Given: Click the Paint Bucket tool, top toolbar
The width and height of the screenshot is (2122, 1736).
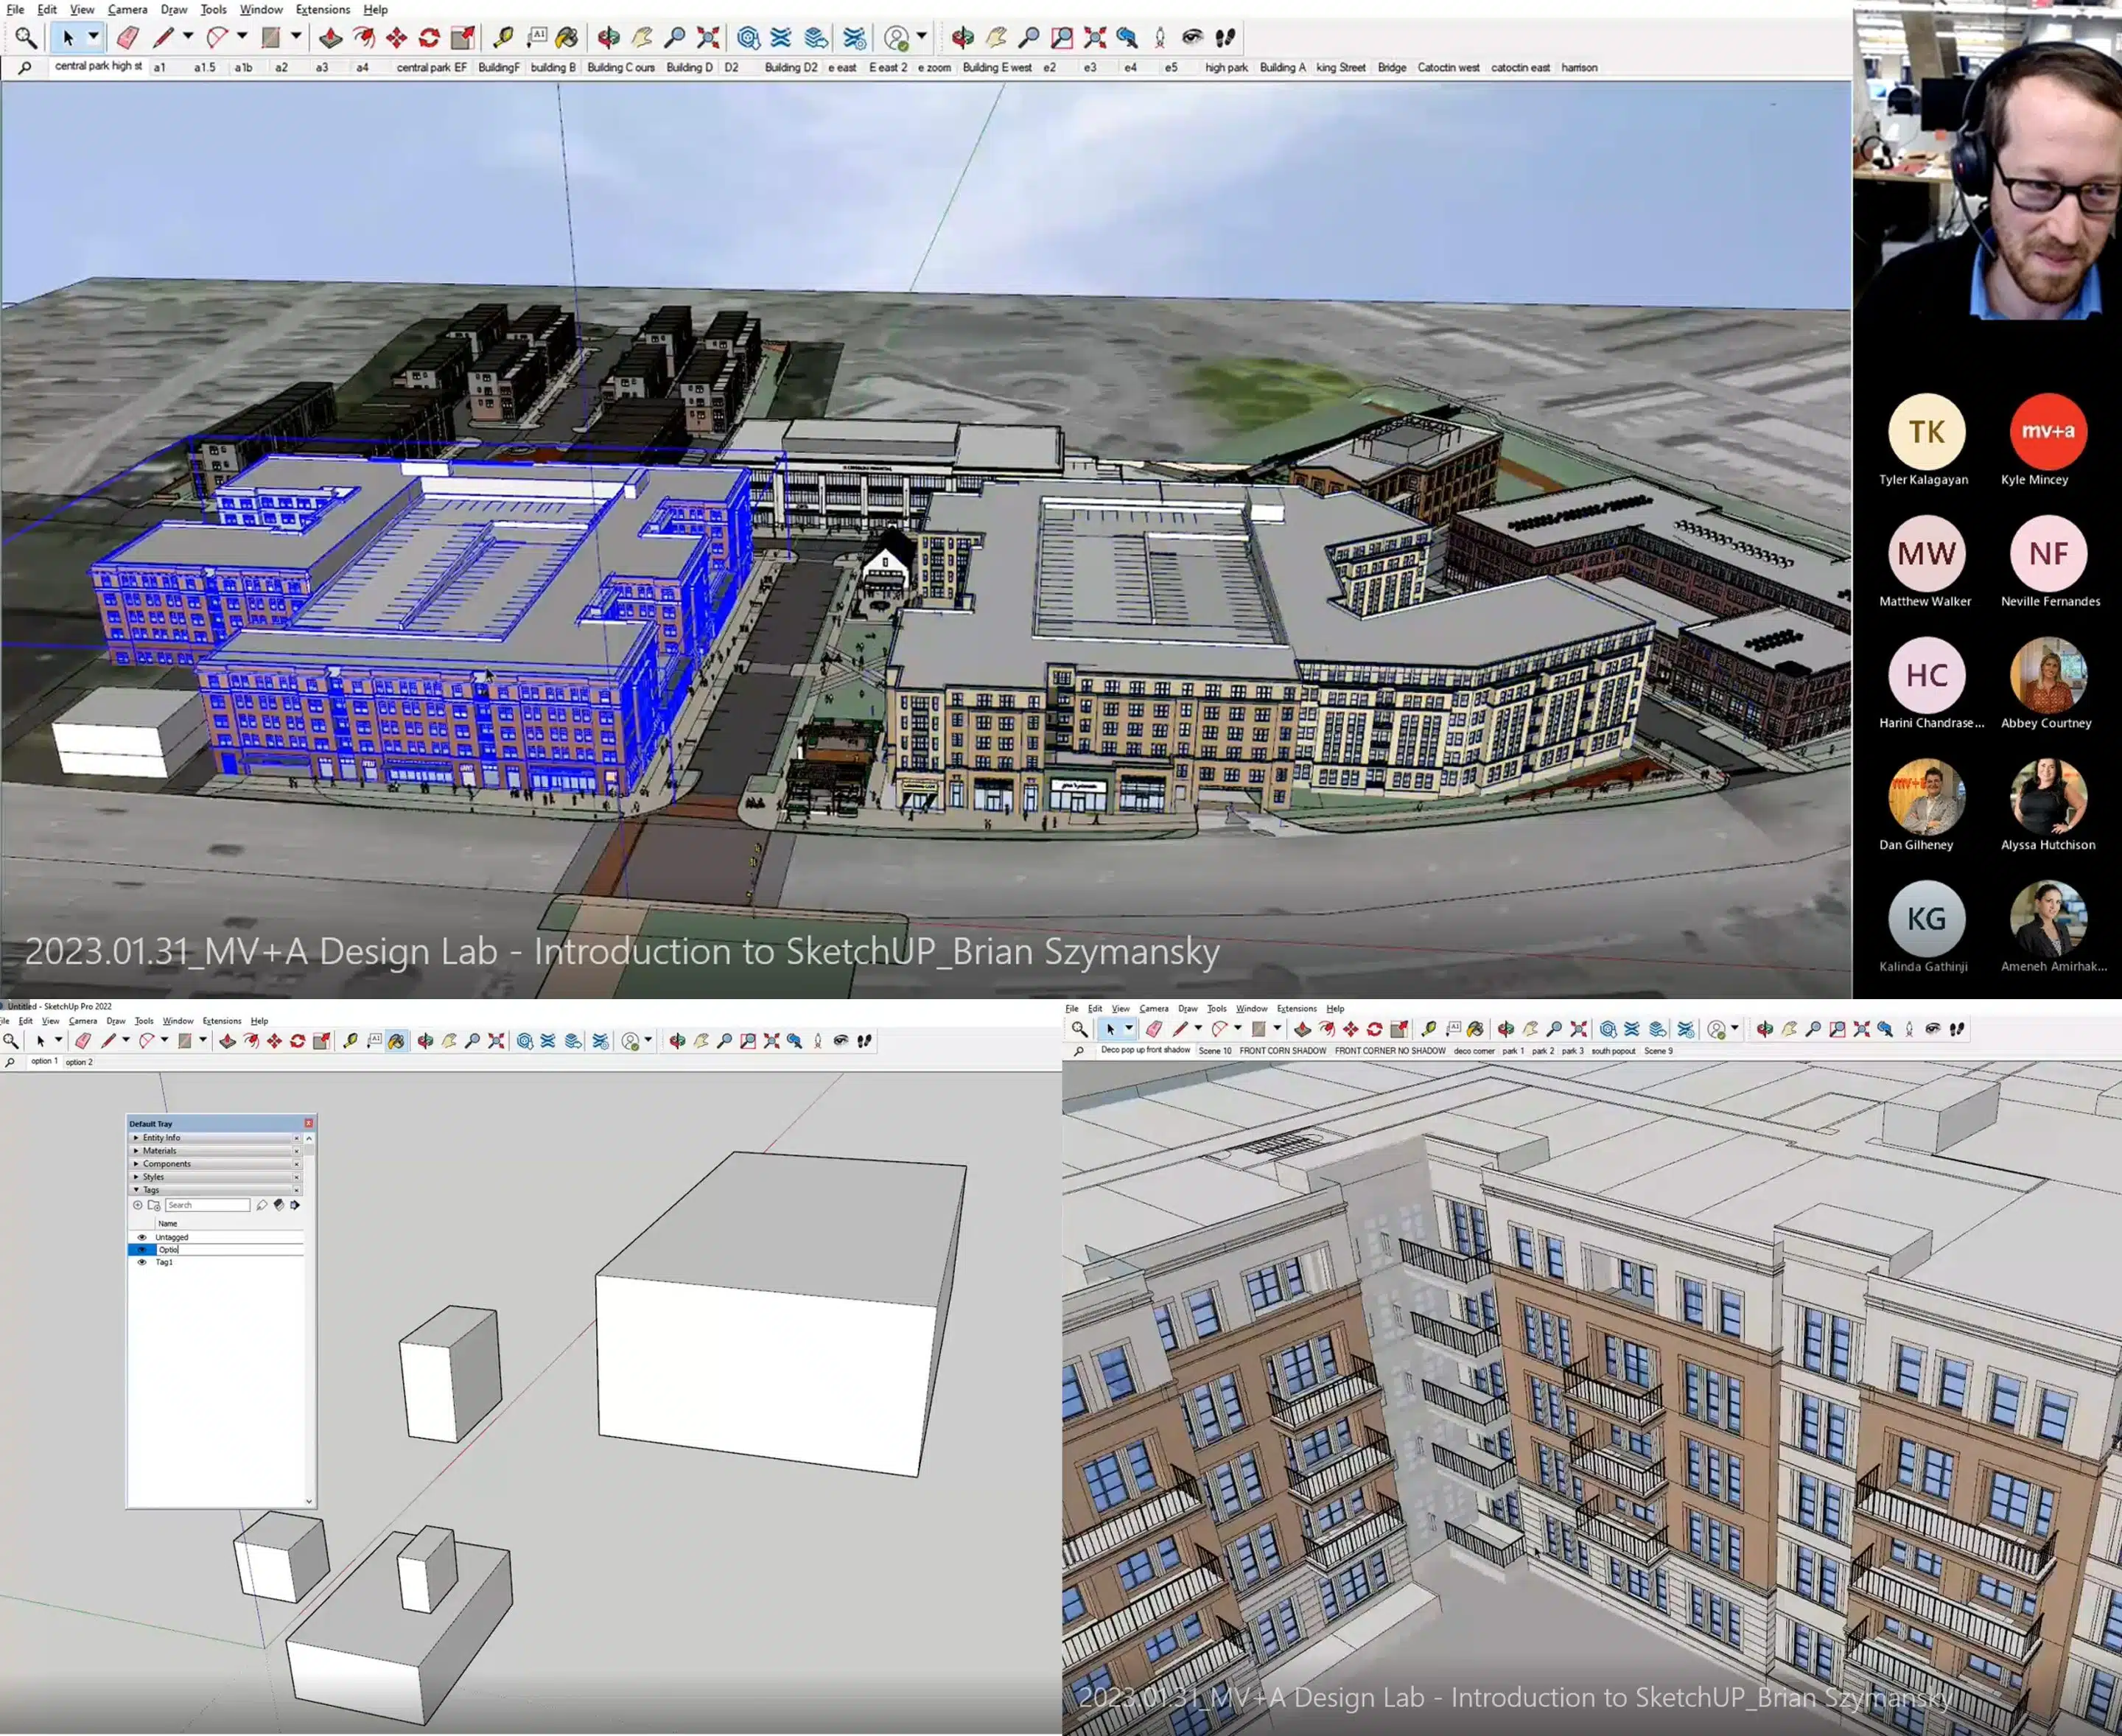Looking at the screenshot, I should click(567, 38).
